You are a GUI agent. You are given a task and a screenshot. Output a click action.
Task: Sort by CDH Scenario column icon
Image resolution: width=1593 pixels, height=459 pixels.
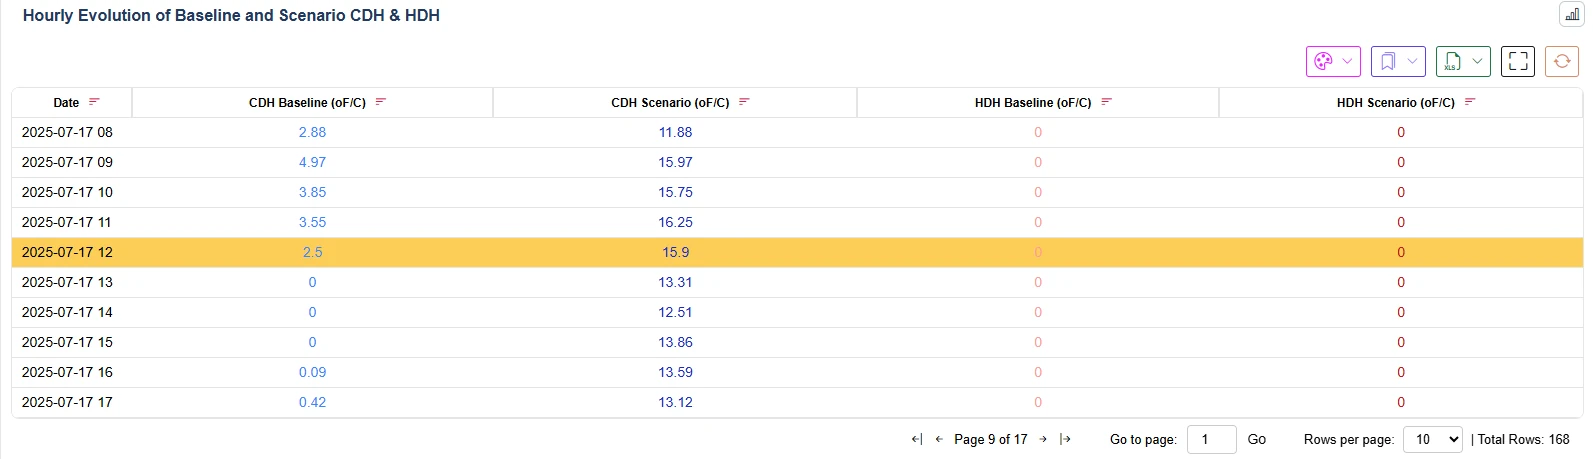coord(744,102)
